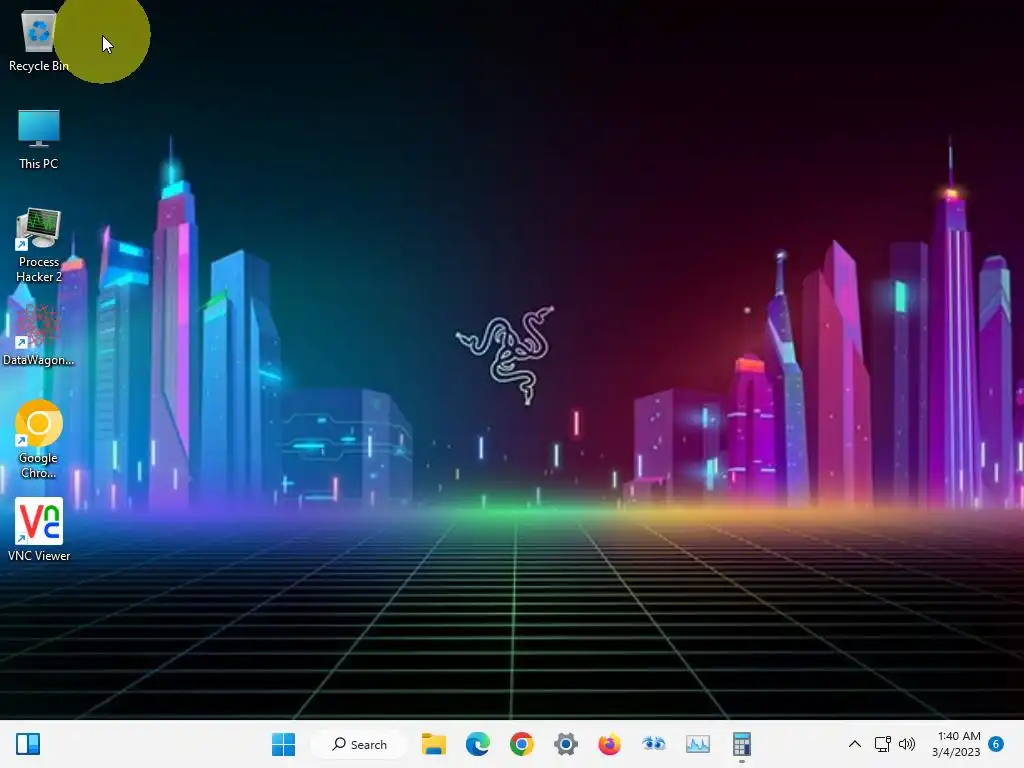This screenshot has width=1024, height=768.
Task: Open File Explorer from the taskbar
Action: (434, 744)
